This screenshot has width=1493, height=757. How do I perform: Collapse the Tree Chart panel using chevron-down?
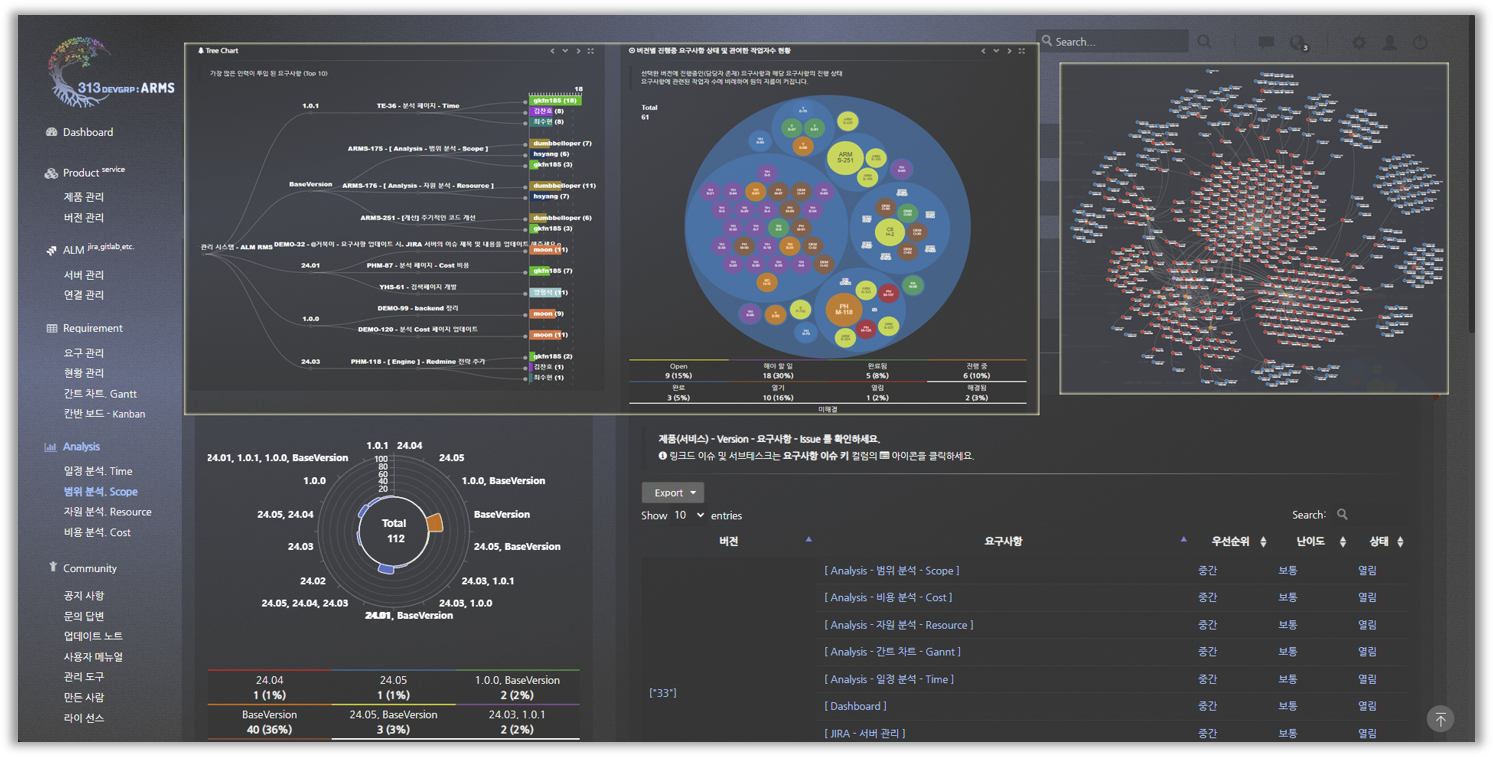(x=565, y=50)
